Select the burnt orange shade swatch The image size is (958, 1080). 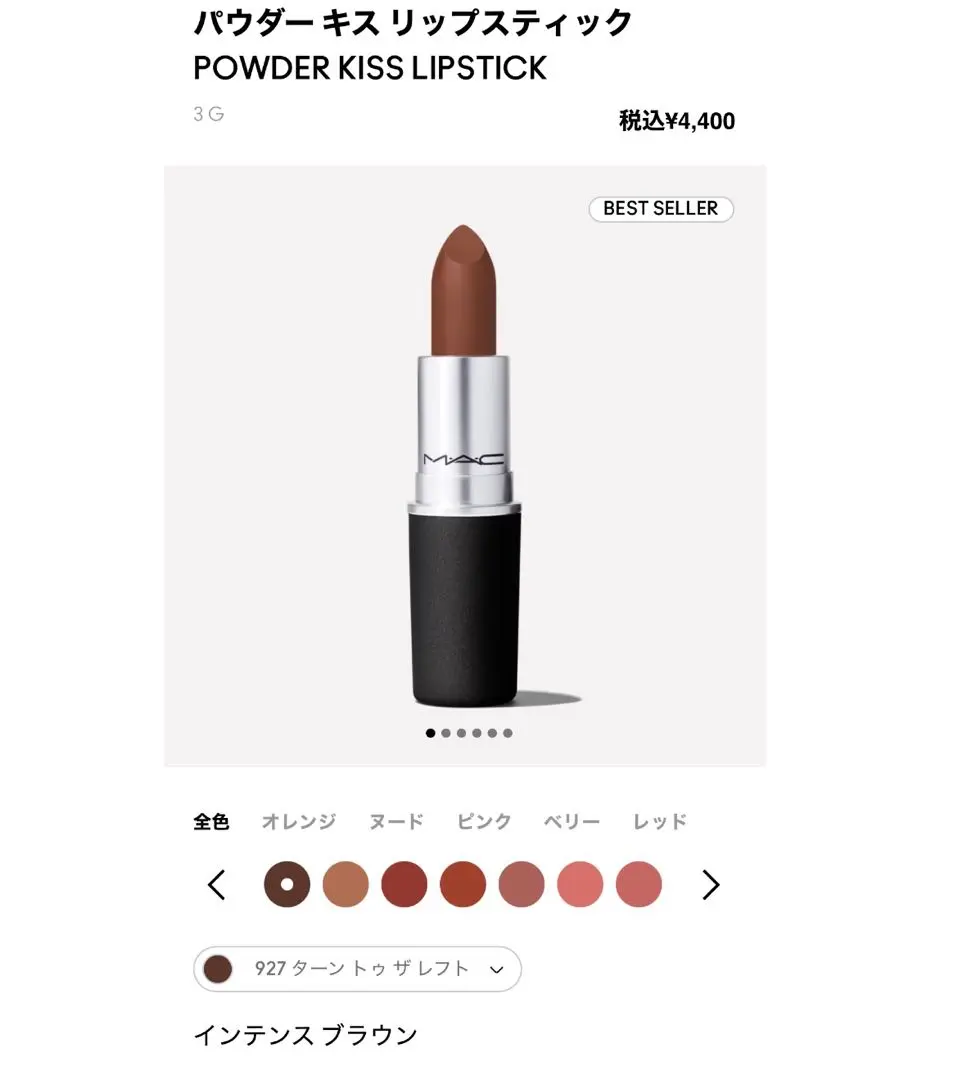463,884
